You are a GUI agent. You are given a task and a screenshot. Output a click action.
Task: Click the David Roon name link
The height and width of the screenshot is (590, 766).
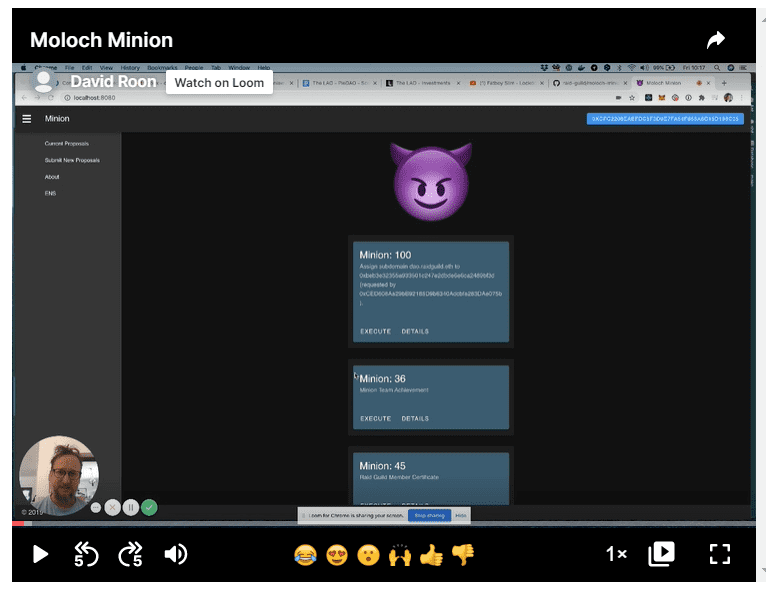click(x=113, y=82)
